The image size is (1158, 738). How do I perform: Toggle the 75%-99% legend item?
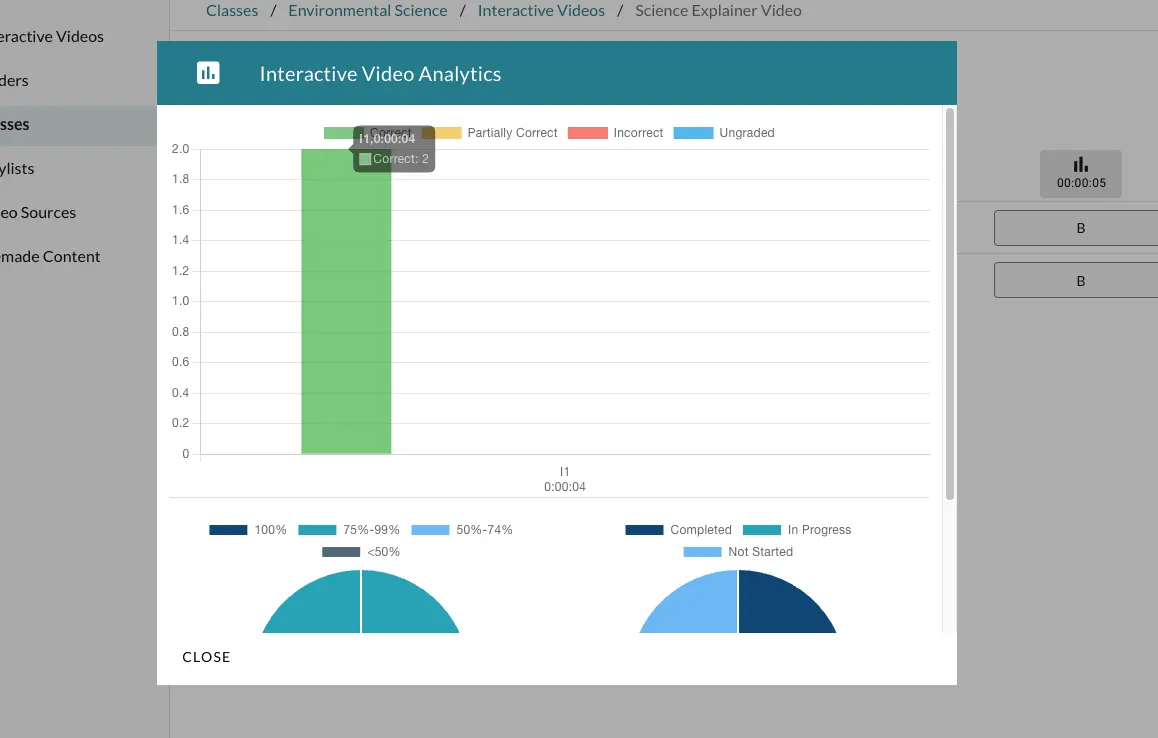click(x=349, y=530)
